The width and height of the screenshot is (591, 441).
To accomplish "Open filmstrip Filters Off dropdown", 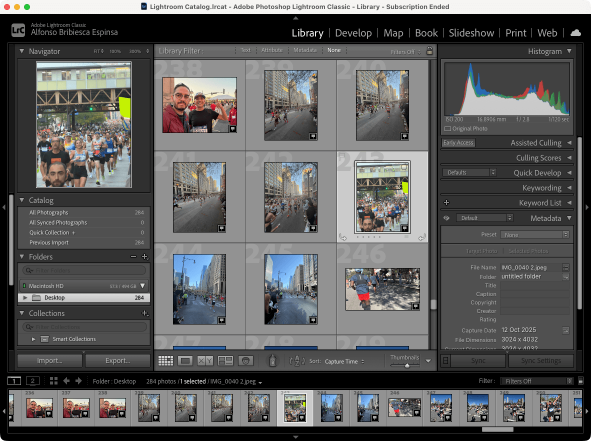I will click(x=537, y=381).
